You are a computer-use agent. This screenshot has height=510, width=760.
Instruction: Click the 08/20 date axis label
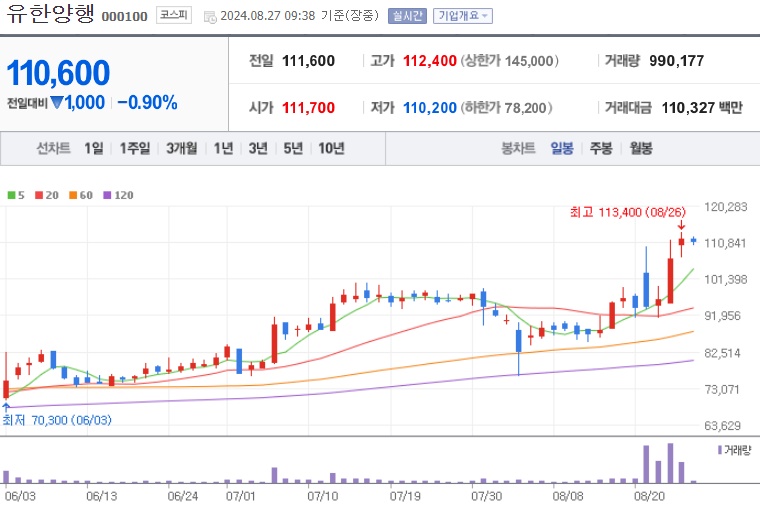coord(649,496)
